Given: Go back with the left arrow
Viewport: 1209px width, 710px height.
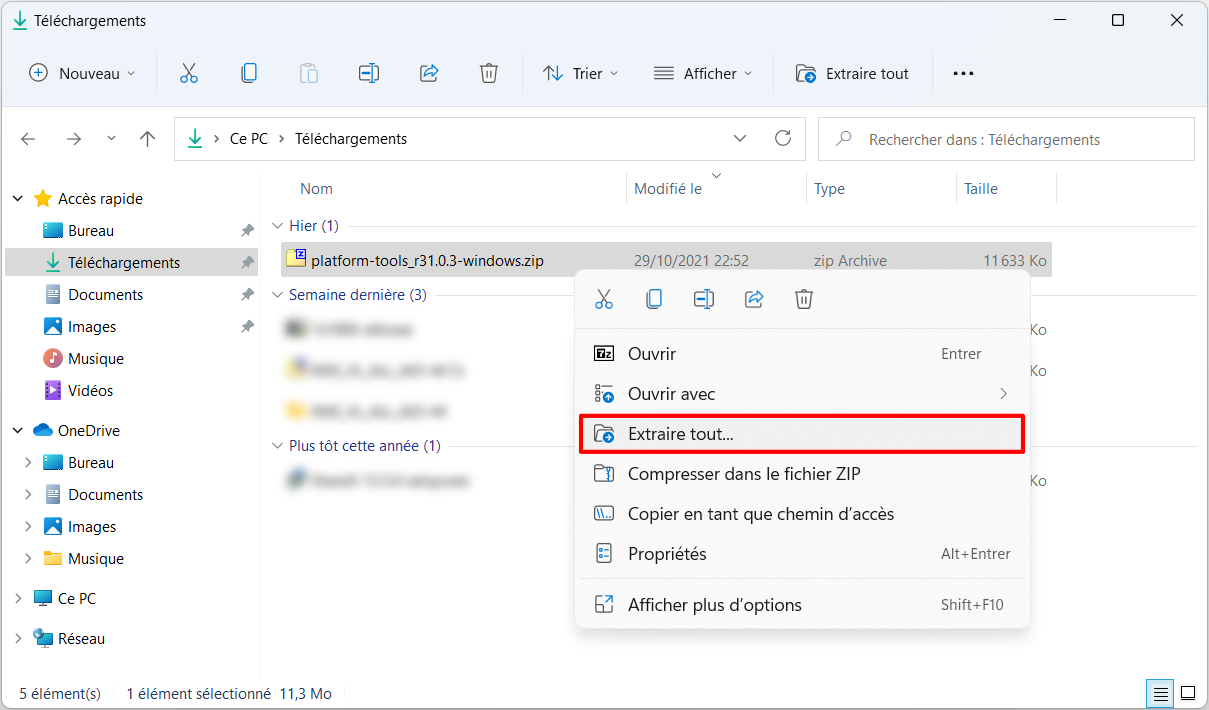Looking at the screenshot, I should [x=28, y=139].
